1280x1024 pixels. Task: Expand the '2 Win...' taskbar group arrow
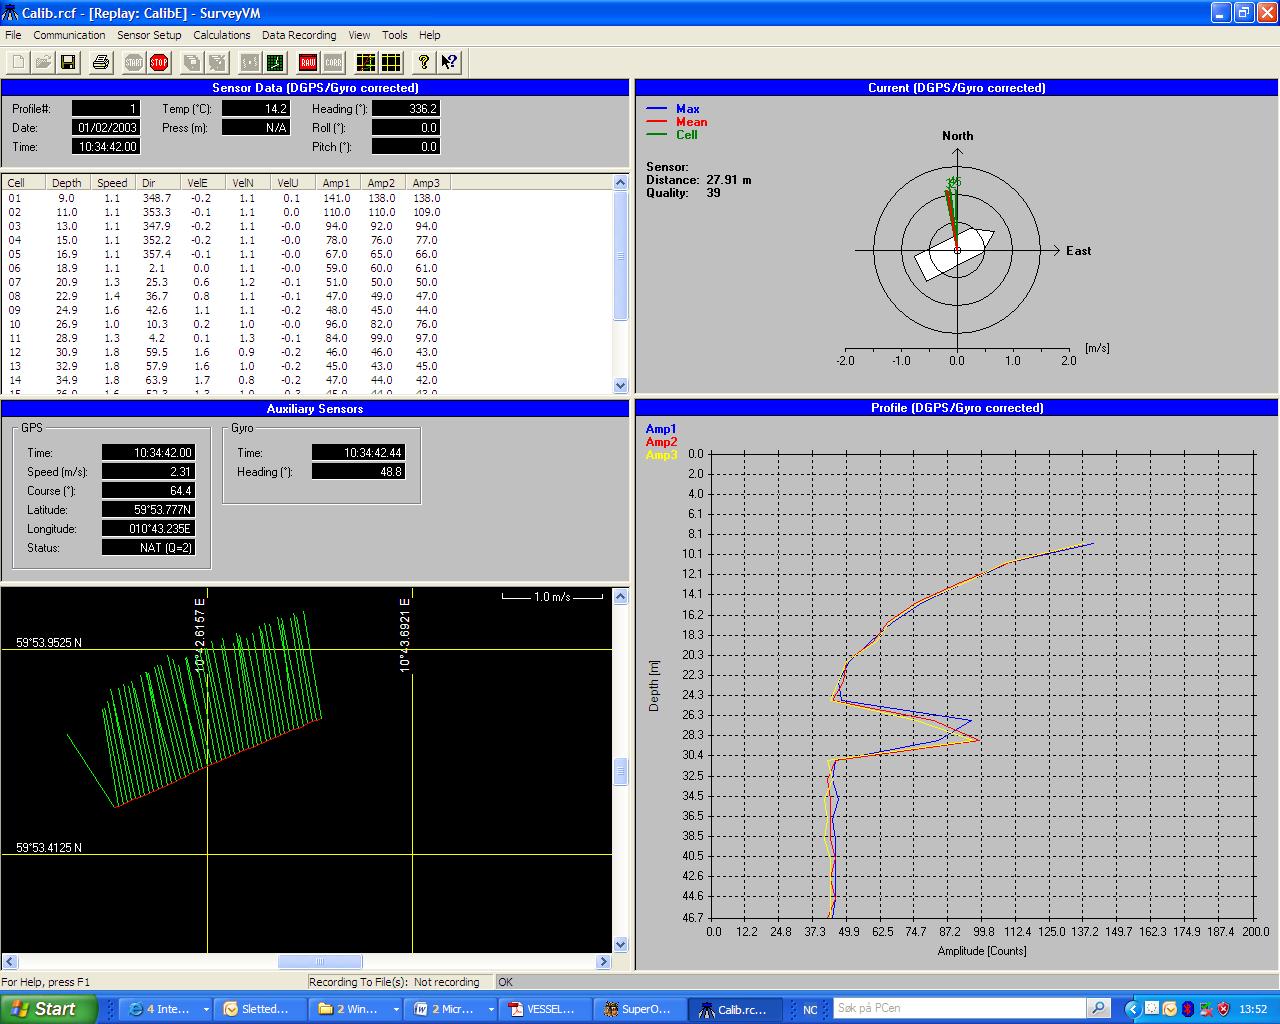coord(396,1009)
